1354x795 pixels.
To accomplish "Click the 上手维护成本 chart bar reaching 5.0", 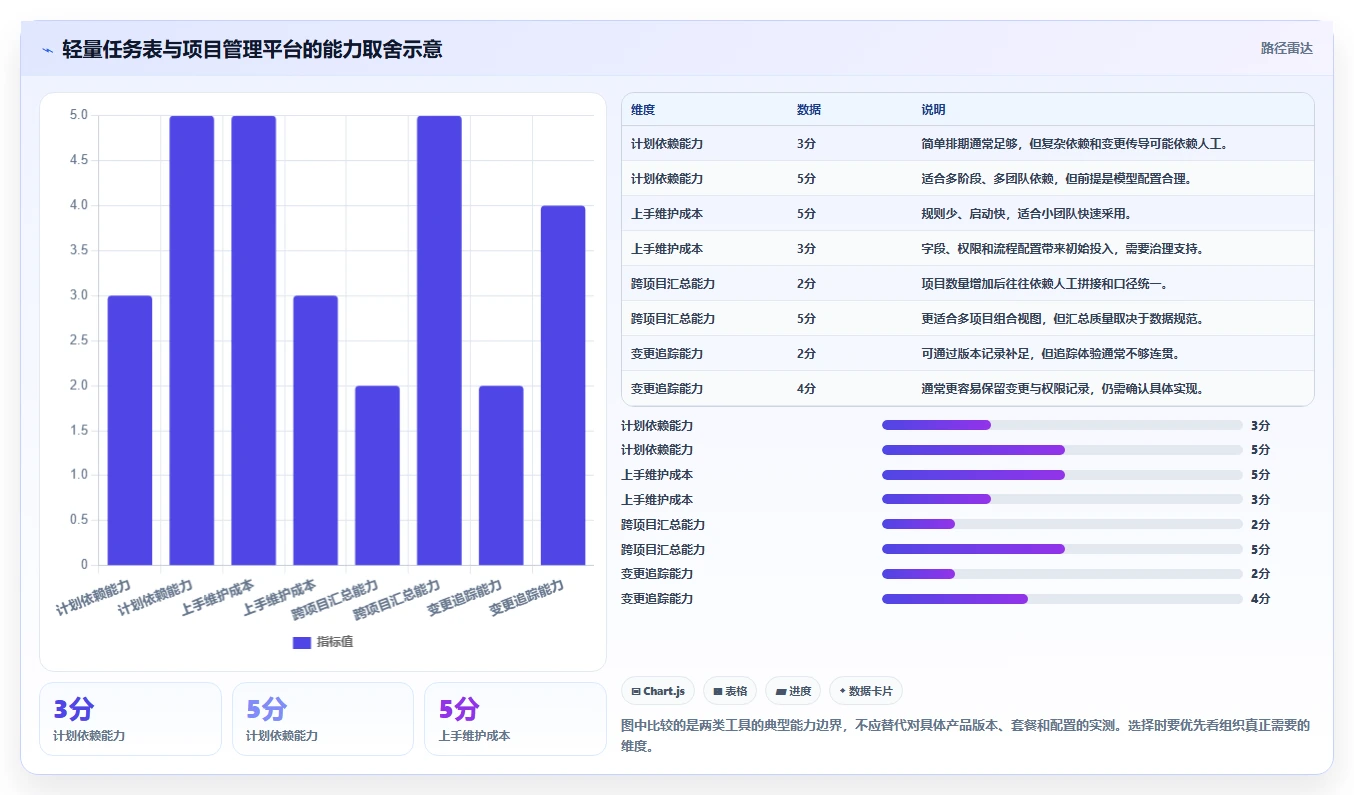I will pos(254,340).
